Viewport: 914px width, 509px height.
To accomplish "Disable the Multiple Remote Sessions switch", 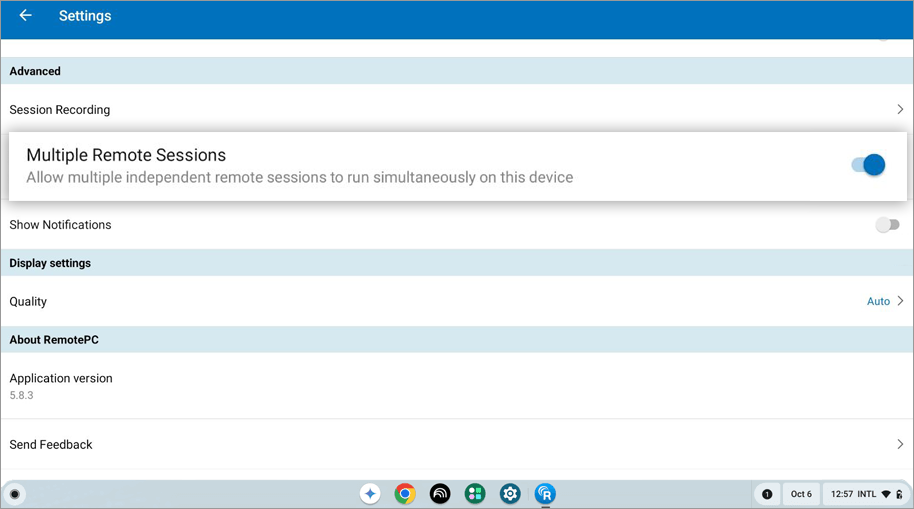I will [x=868, y=165].
